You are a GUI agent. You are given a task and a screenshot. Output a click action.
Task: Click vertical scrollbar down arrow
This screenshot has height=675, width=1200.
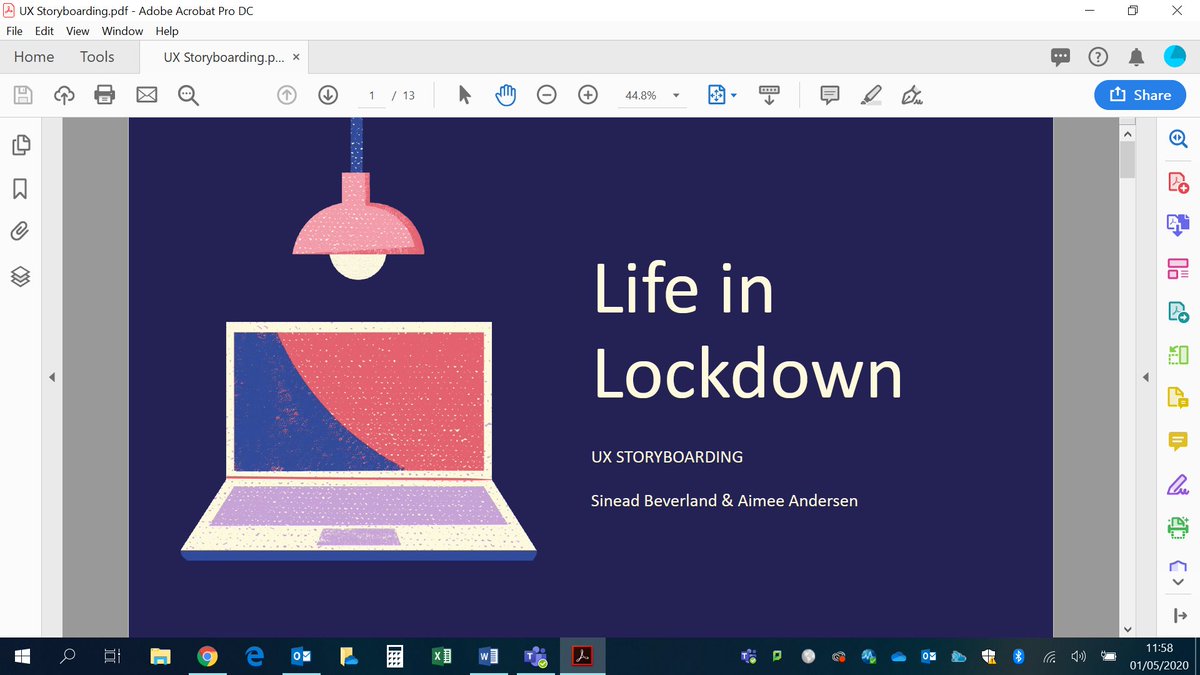(x=1128, y=629)
